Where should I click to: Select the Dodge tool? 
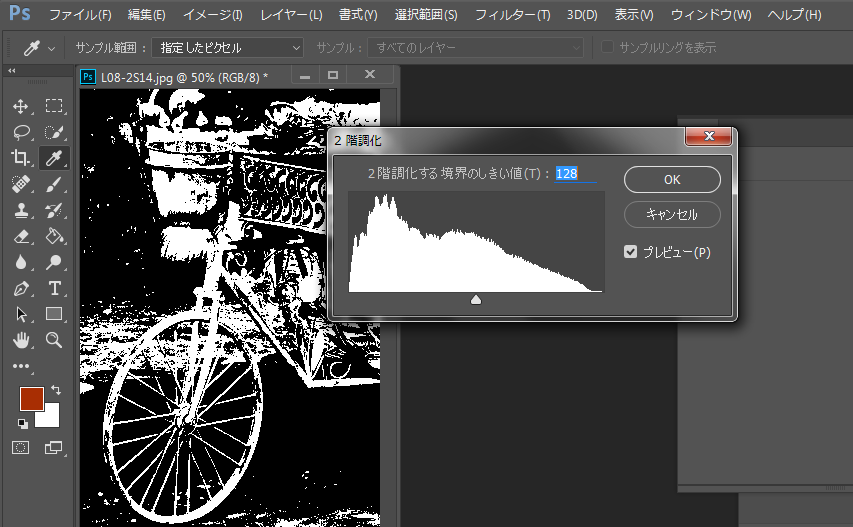coord(54,262)
